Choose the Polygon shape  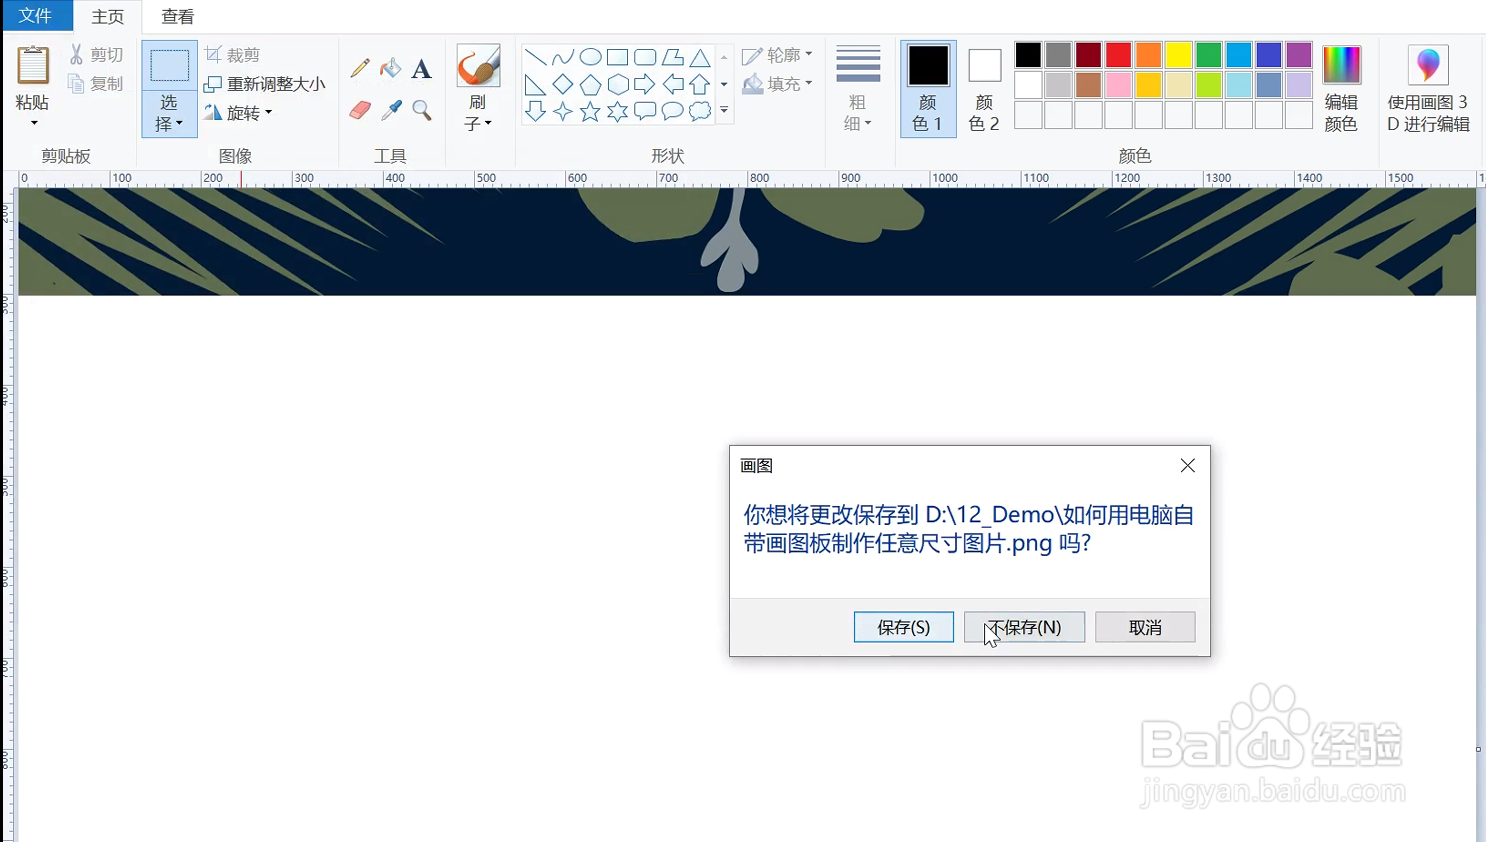673,57
